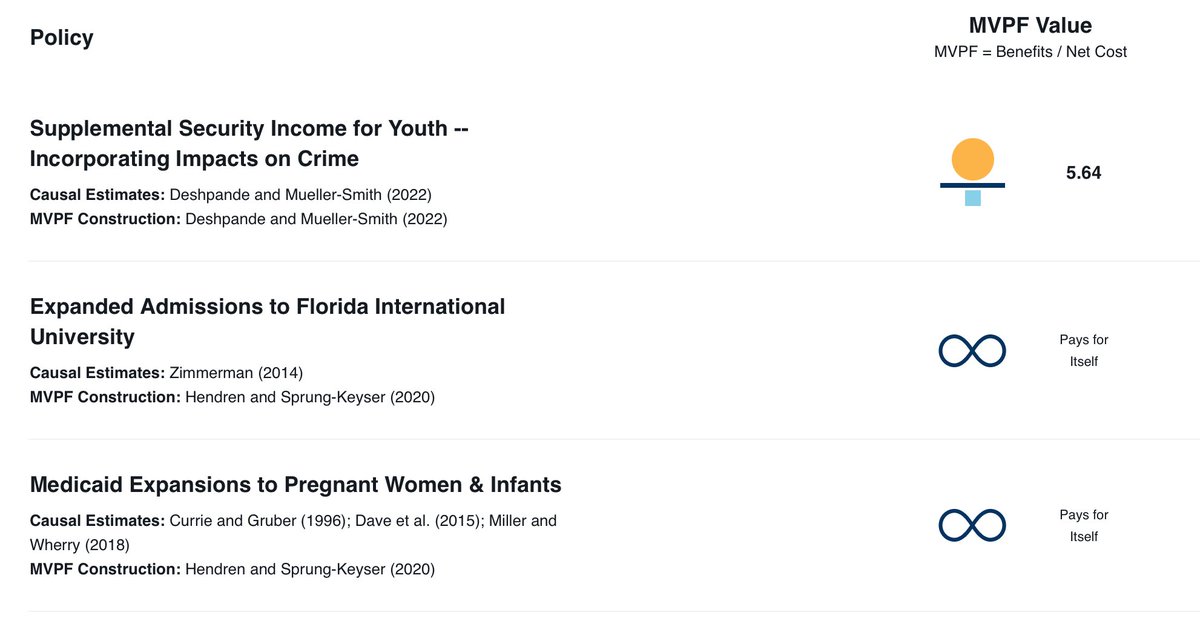
Task: Sort by the Policy column header
Action: [x=62, y=38]
